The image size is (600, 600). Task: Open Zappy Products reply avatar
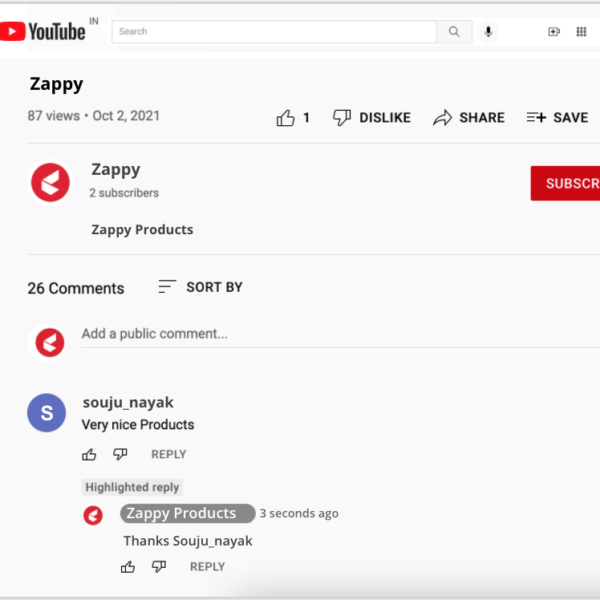coord(93,515)
